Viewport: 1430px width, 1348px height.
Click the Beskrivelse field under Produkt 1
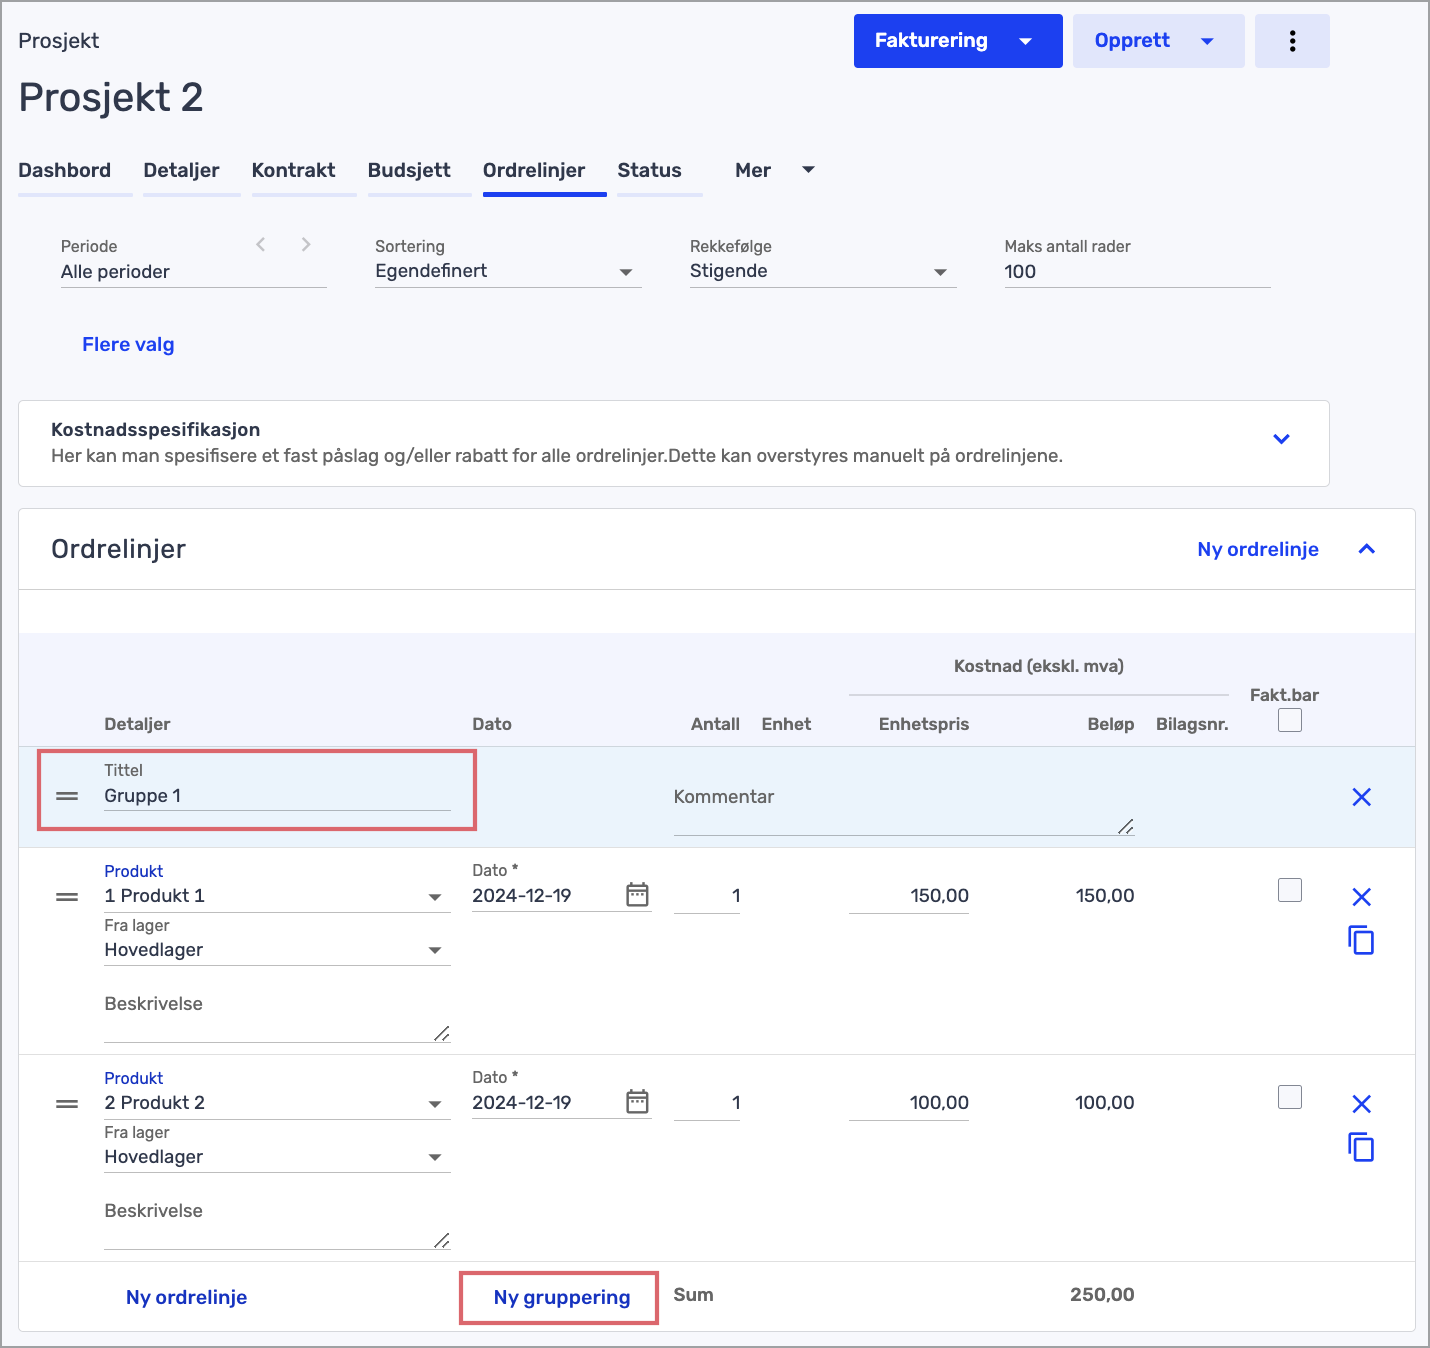pyautogui.click(x=277, y=1017)
